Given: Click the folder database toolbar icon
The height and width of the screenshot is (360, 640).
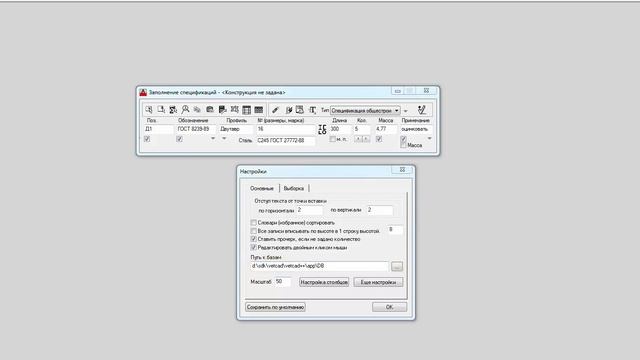Looking at the screenshot, I should point(210,110).
